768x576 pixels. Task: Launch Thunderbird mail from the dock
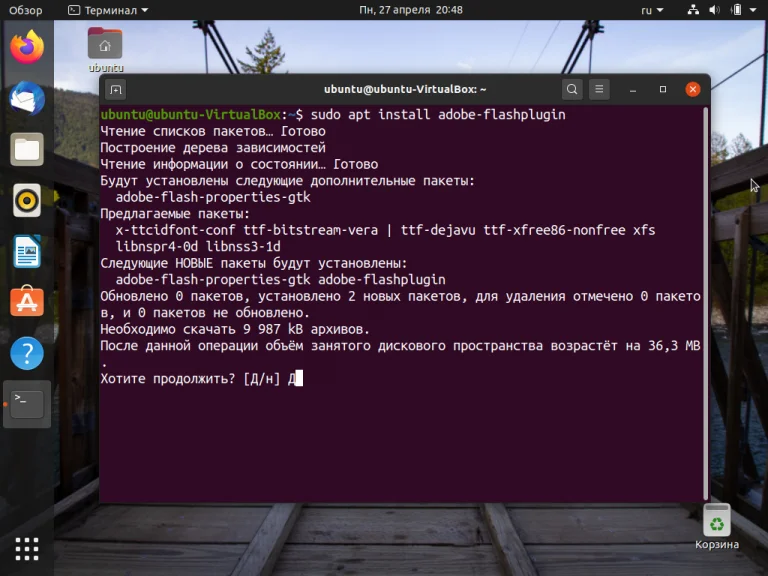pos(27,98)
